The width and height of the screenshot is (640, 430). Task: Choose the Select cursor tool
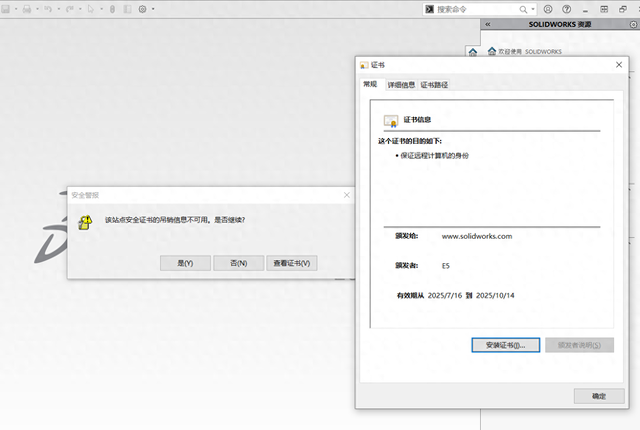click(91, 9)
